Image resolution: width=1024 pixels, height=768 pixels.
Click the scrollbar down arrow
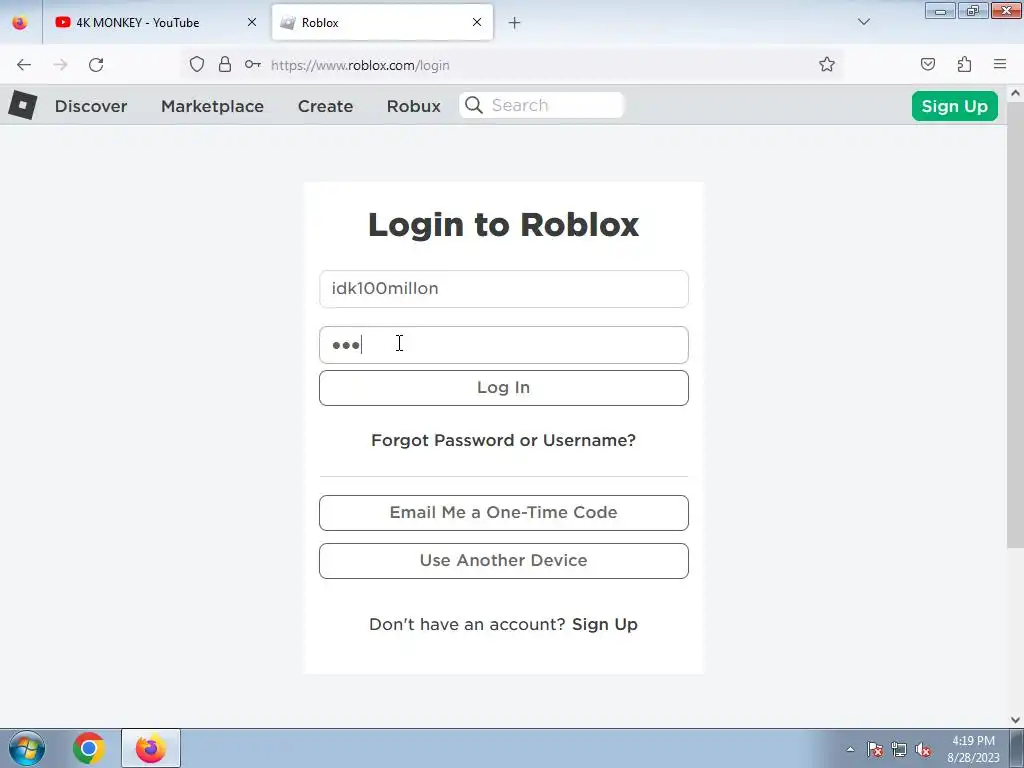(x=1015, y=720)
